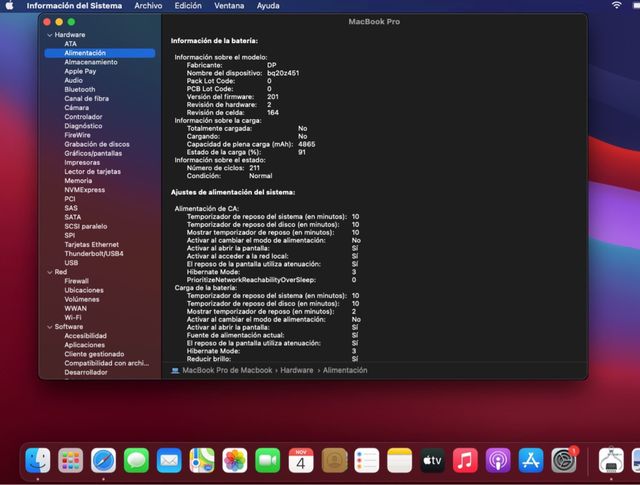The image size is (640, 485).
Task: Click the MacBook Pro computer icon in path bar
Action: [175, 371]
